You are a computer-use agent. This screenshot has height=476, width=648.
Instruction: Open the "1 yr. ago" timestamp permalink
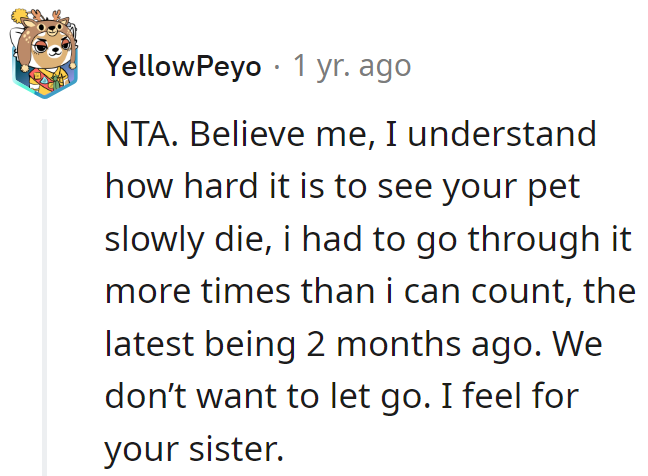click(x=352, y=66)
